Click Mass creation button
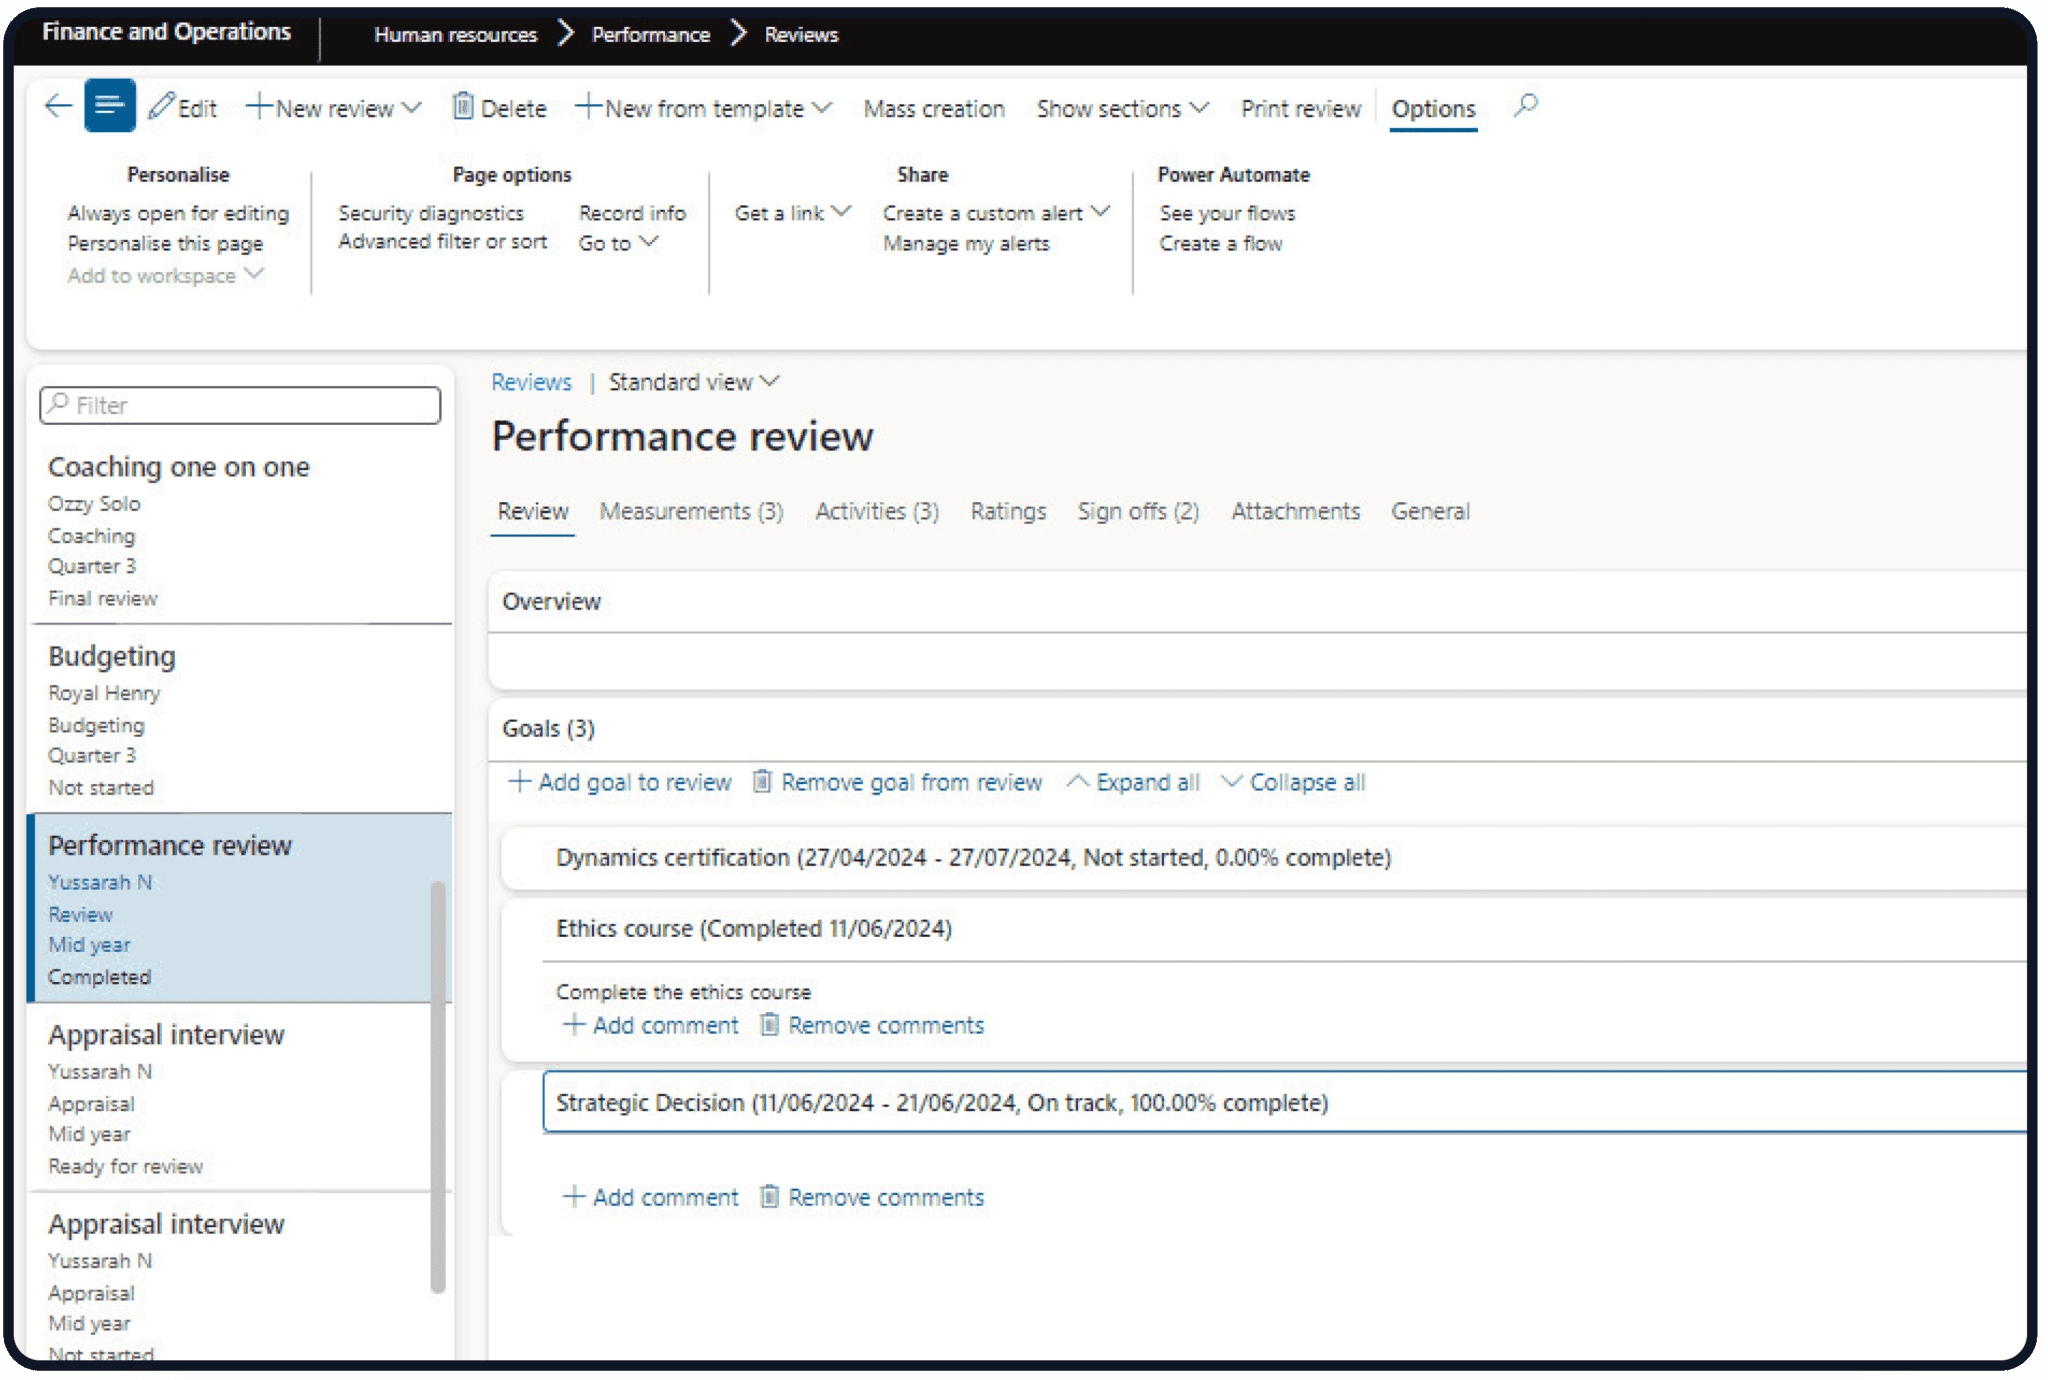The image size is (2048, 1380). pos(934,108)
